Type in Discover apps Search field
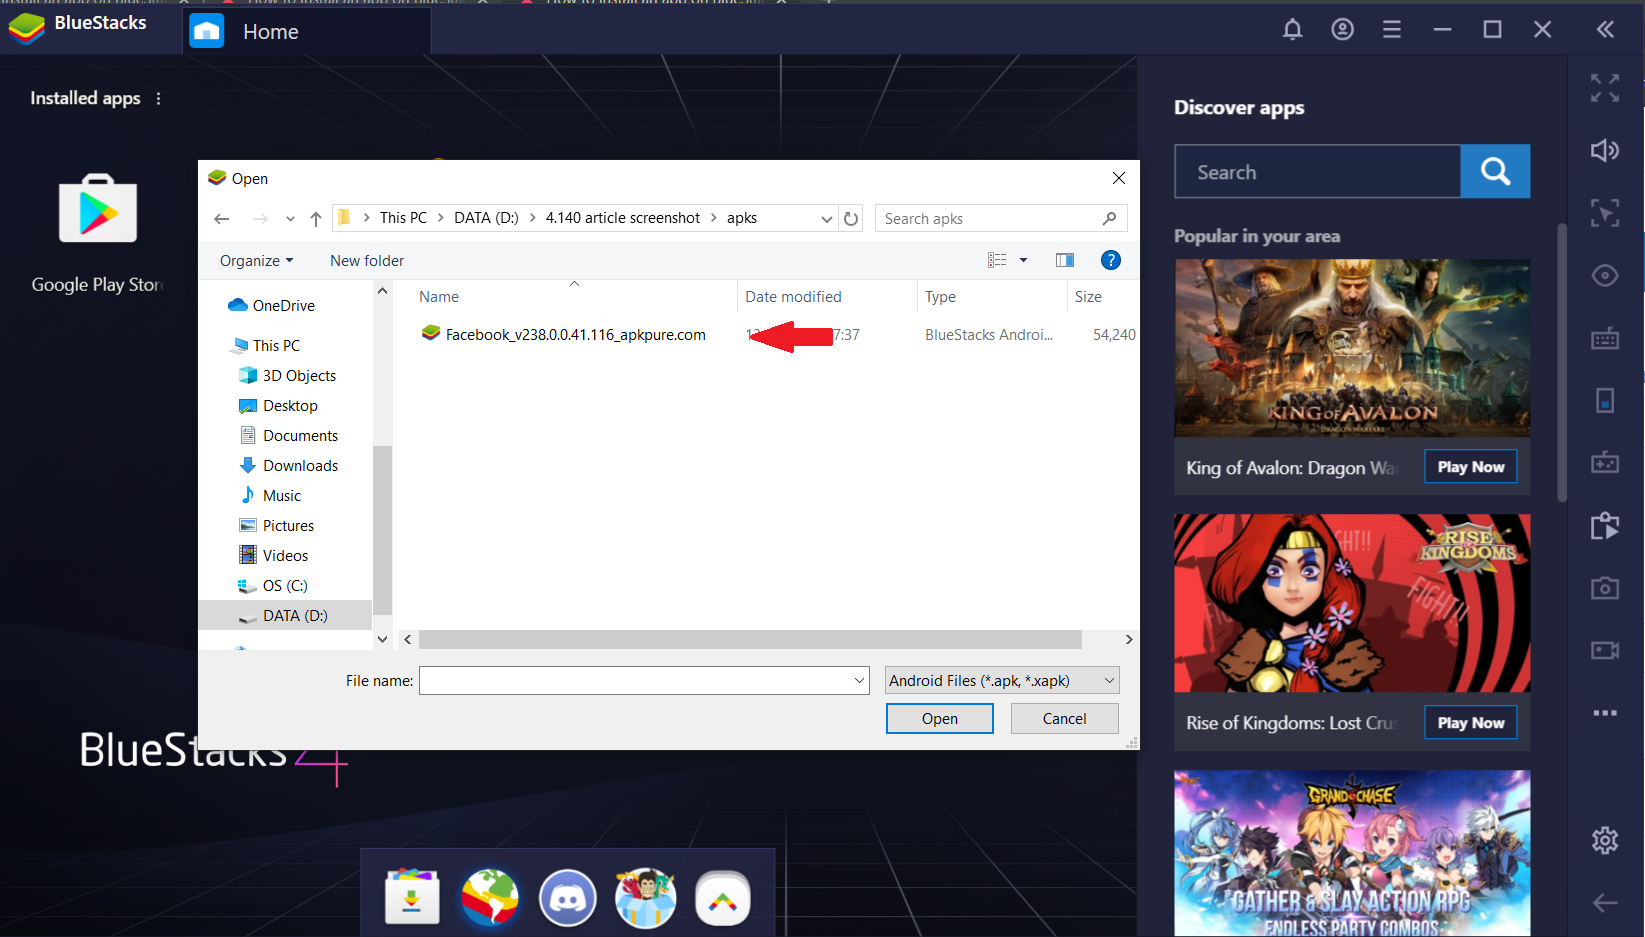The image size is (1645, 937). point(1317,171)
